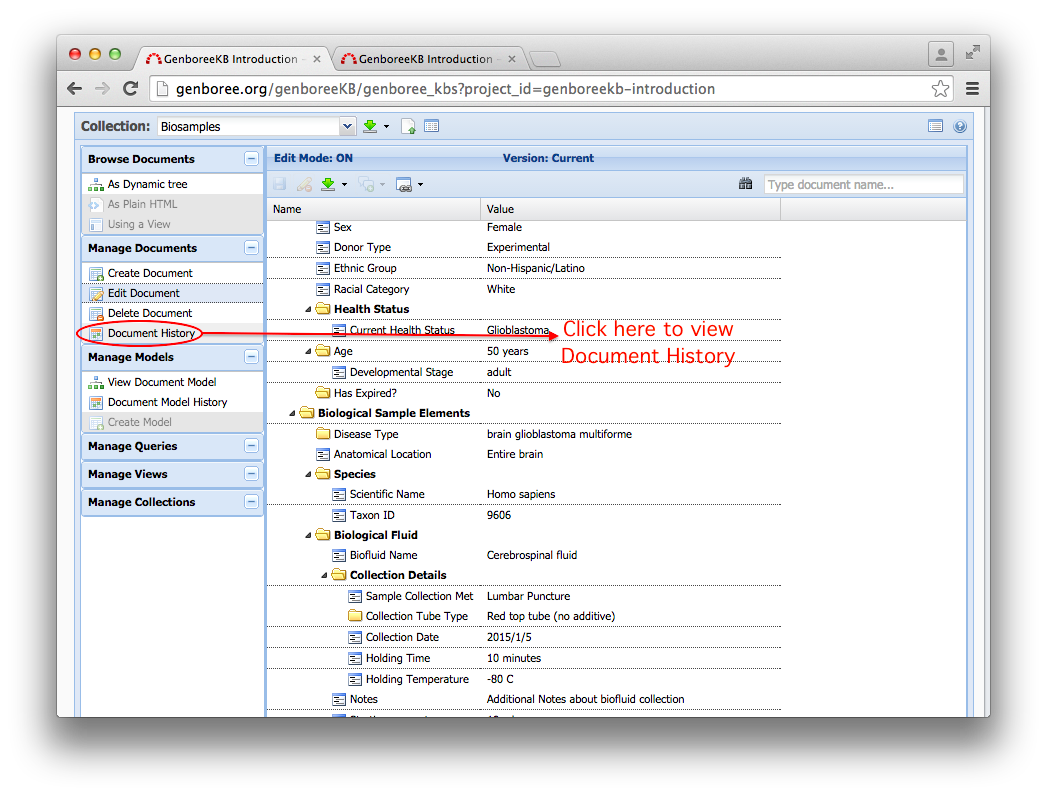Viewport: 1047px width, 796px height.
Task: Click the Taxon ID property icon
Action: pos(339,516)
